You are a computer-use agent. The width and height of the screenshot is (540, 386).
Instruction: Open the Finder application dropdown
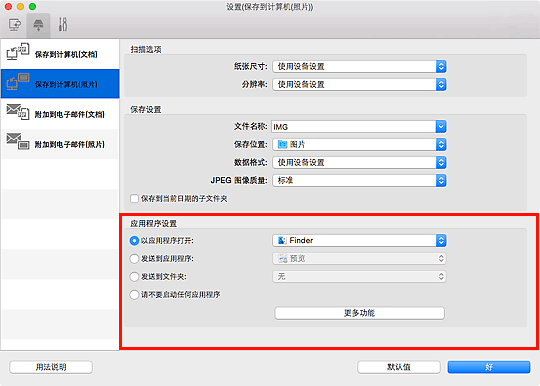point(359,240)
